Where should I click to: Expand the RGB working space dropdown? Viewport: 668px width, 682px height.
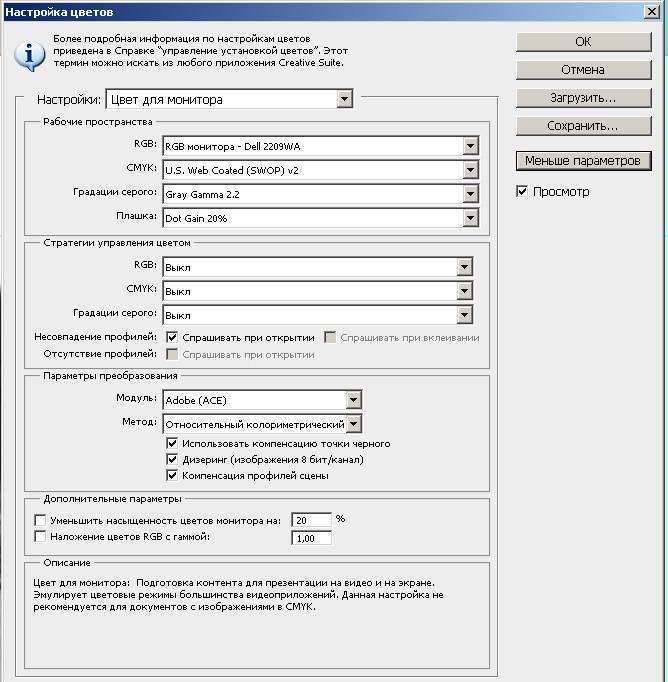coord(470,146)
